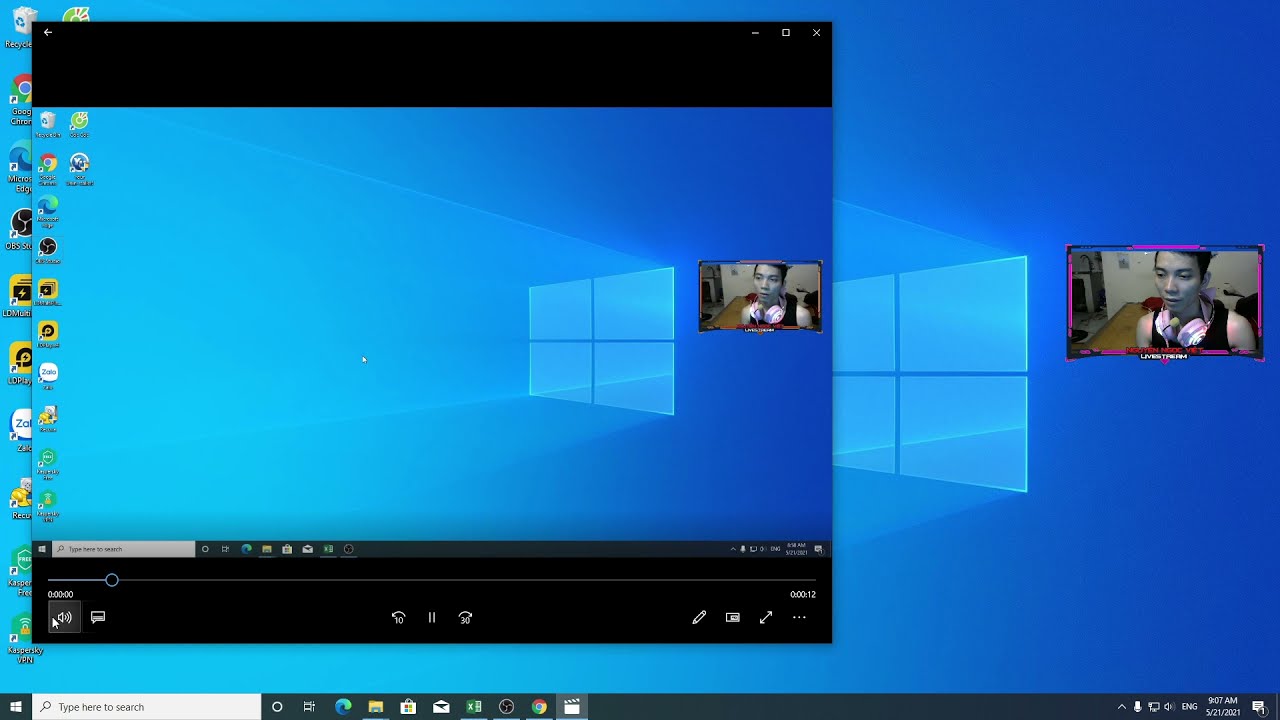Pause the video playback
1280x720 pixels.
432,618
